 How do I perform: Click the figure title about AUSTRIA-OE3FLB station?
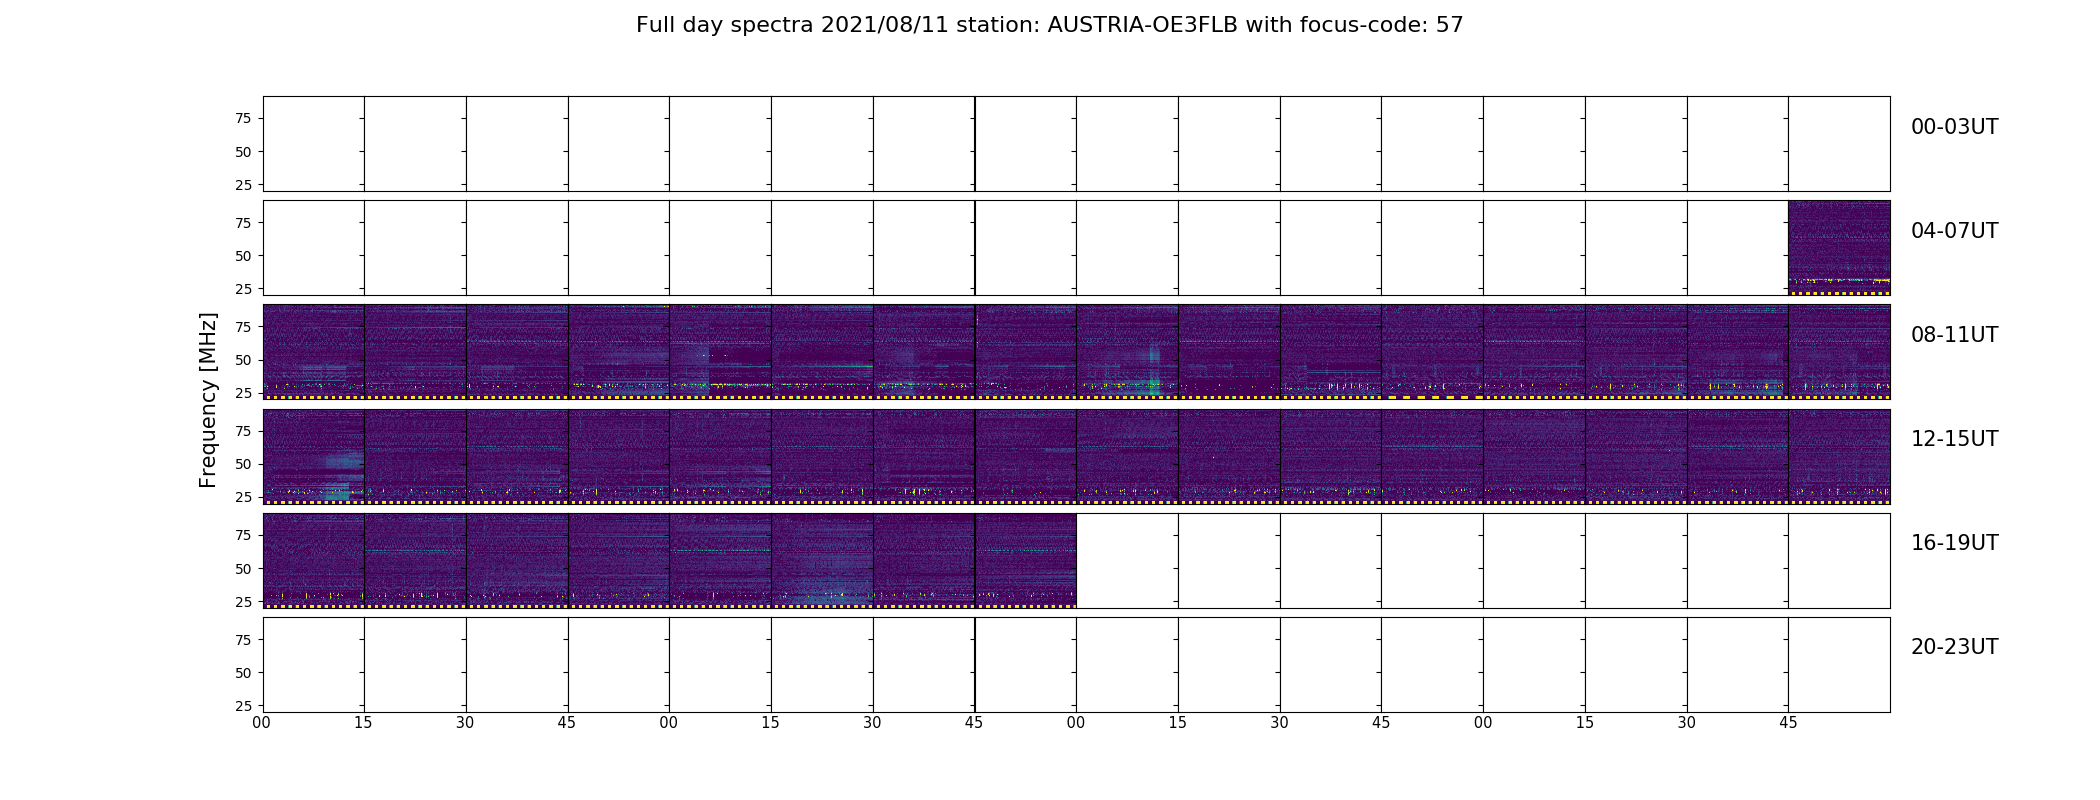tap(1049, 25)
